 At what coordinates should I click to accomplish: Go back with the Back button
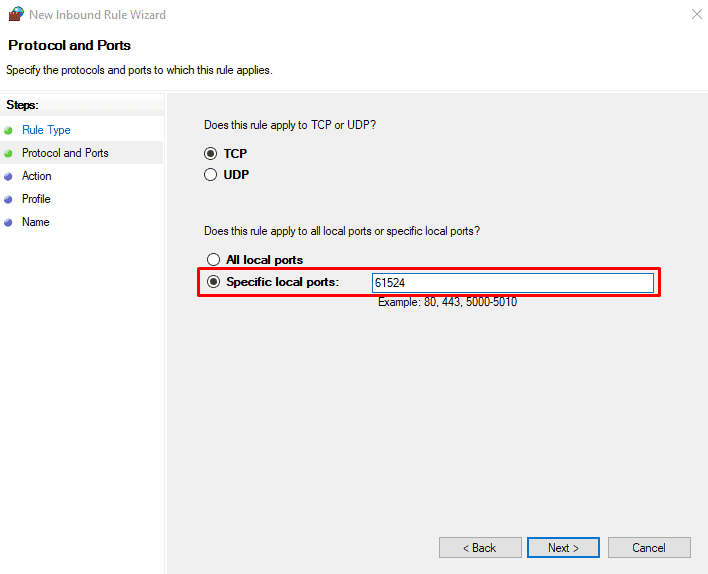pos(480,548)
